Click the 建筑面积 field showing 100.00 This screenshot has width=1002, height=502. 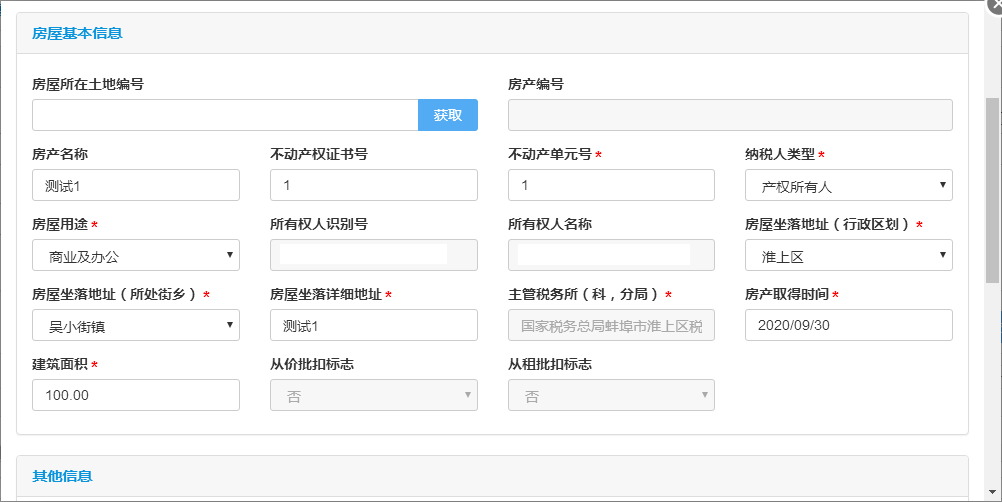click(x=136, y=395)
